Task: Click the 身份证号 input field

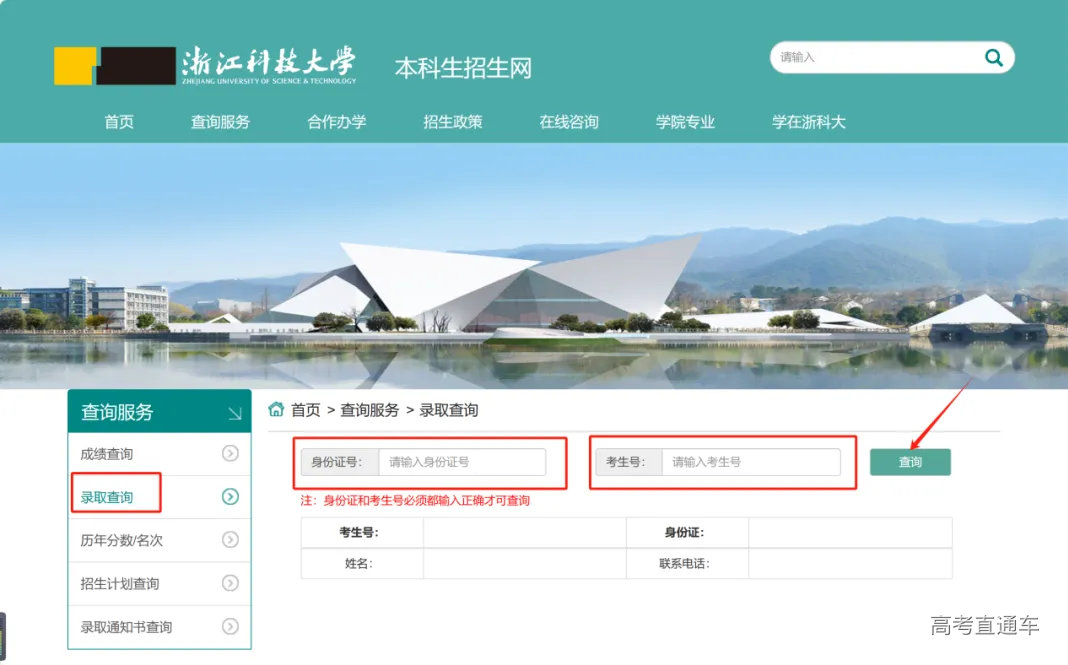Action: click(462, 462)
